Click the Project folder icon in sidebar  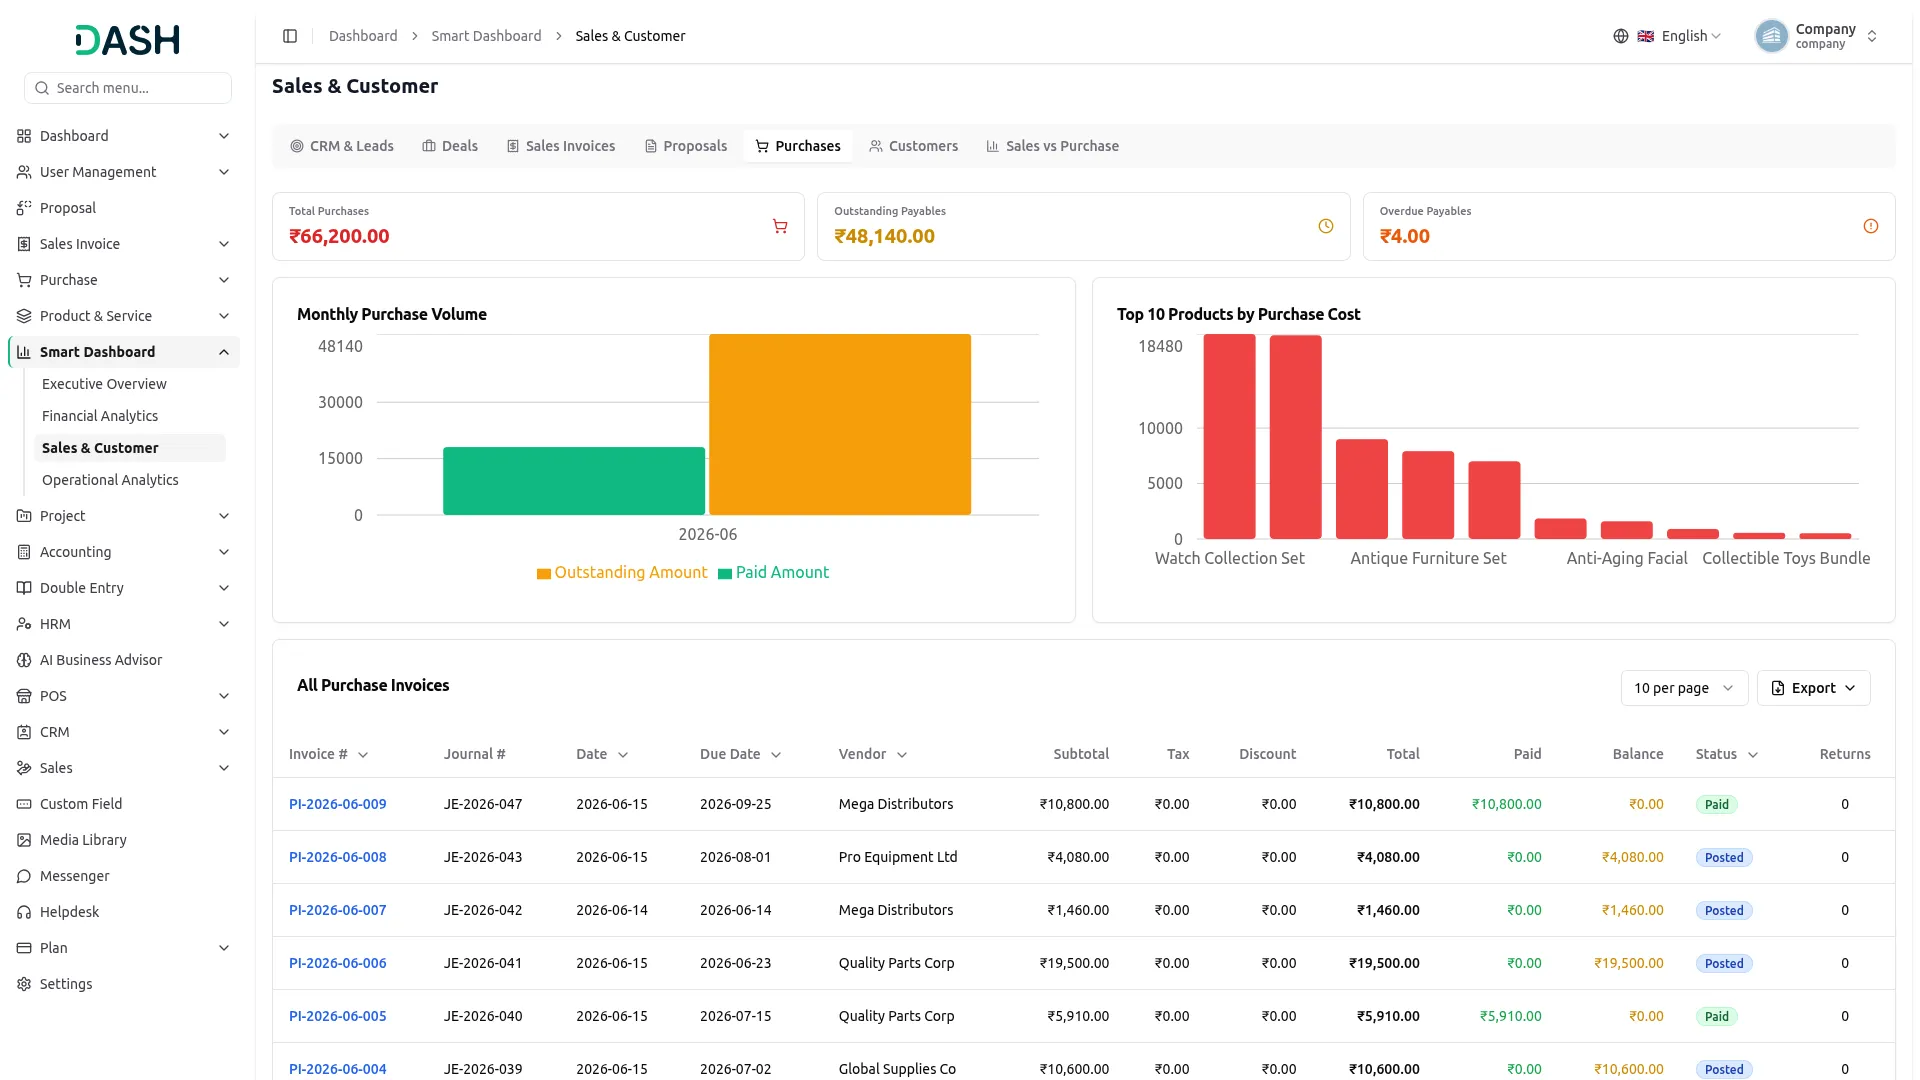click(24, 516)
